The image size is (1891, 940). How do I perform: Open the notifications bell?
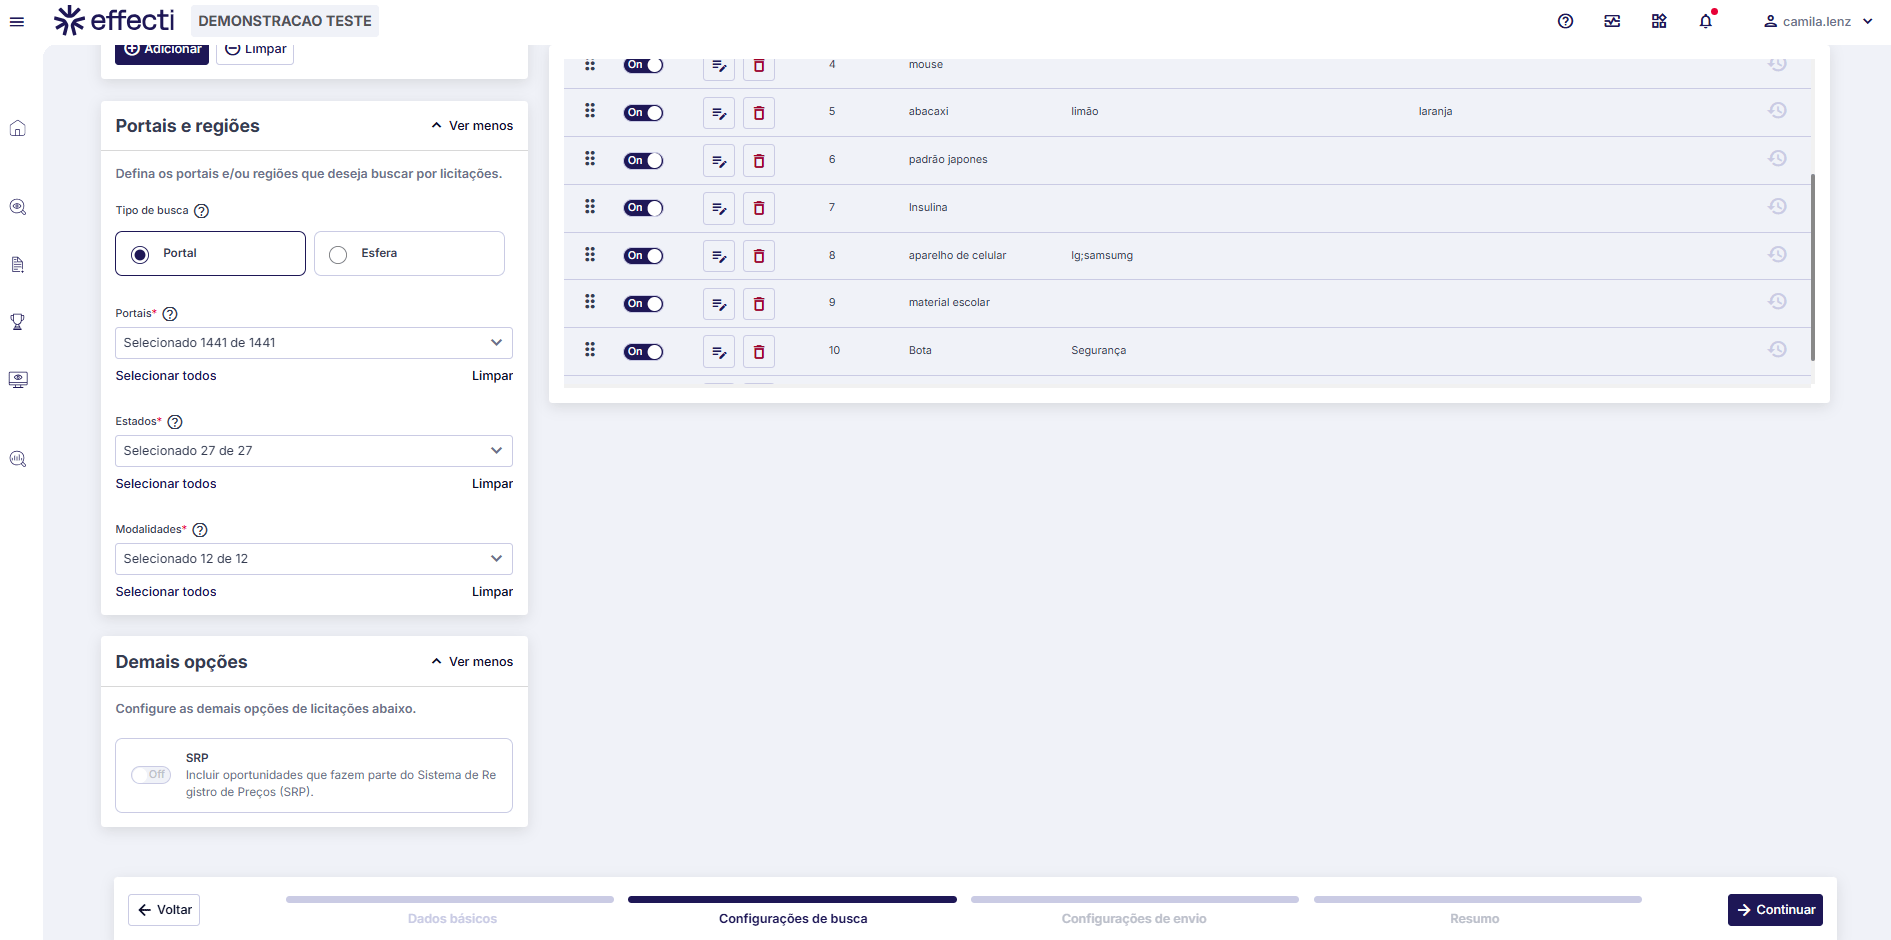pos(1705,21)
